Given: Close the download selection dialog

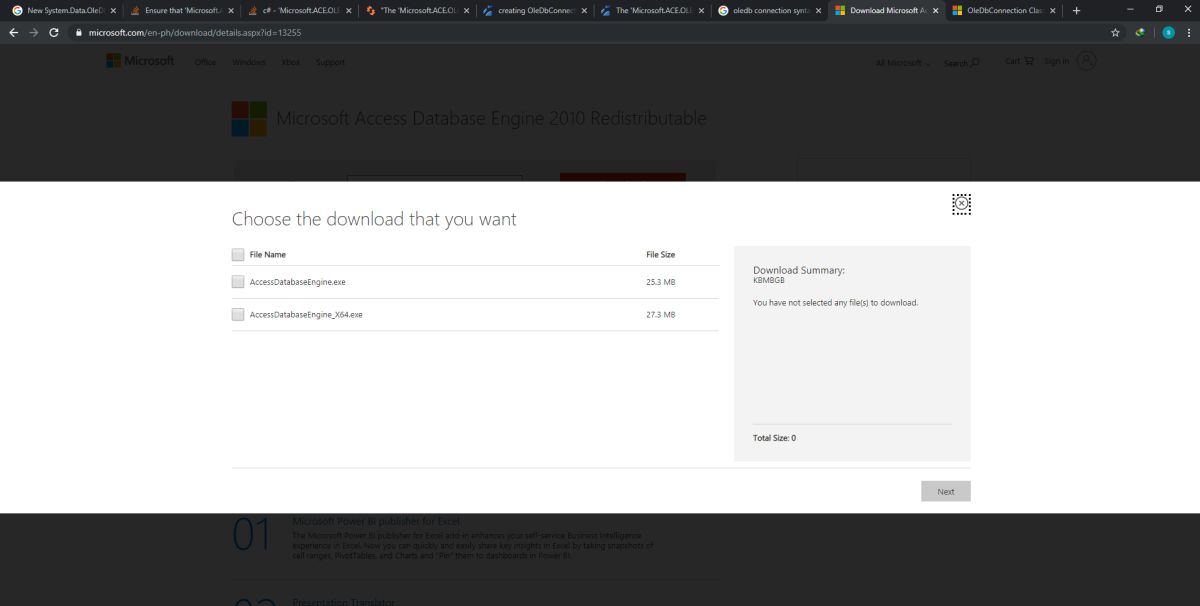Looking at the screenshot, I should 961,204.
